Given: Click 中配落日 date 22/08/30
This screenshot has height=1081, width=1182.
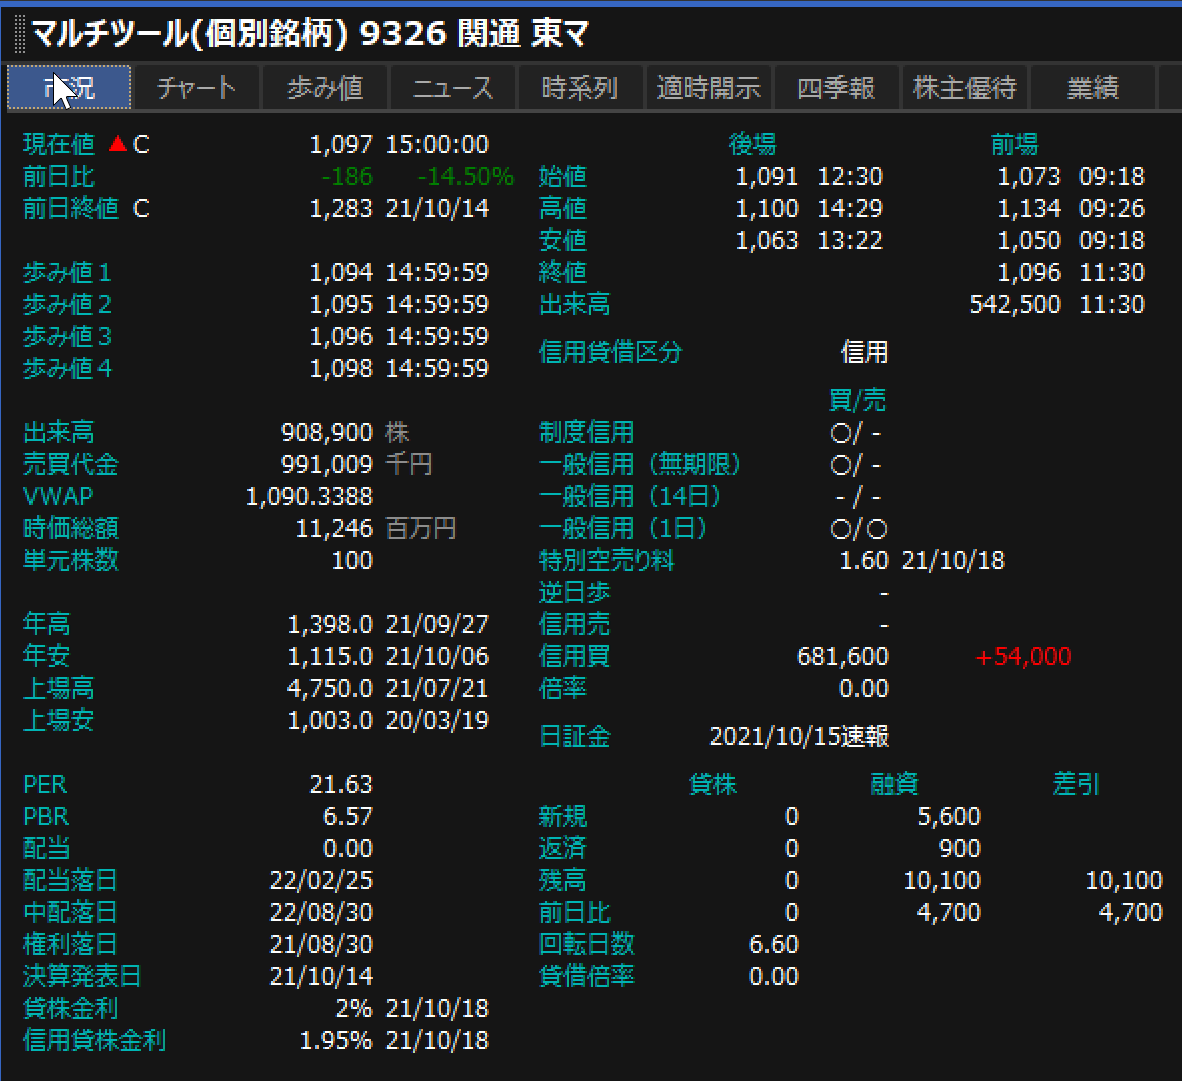Looking at the screenshot, I should coord(321,913).
